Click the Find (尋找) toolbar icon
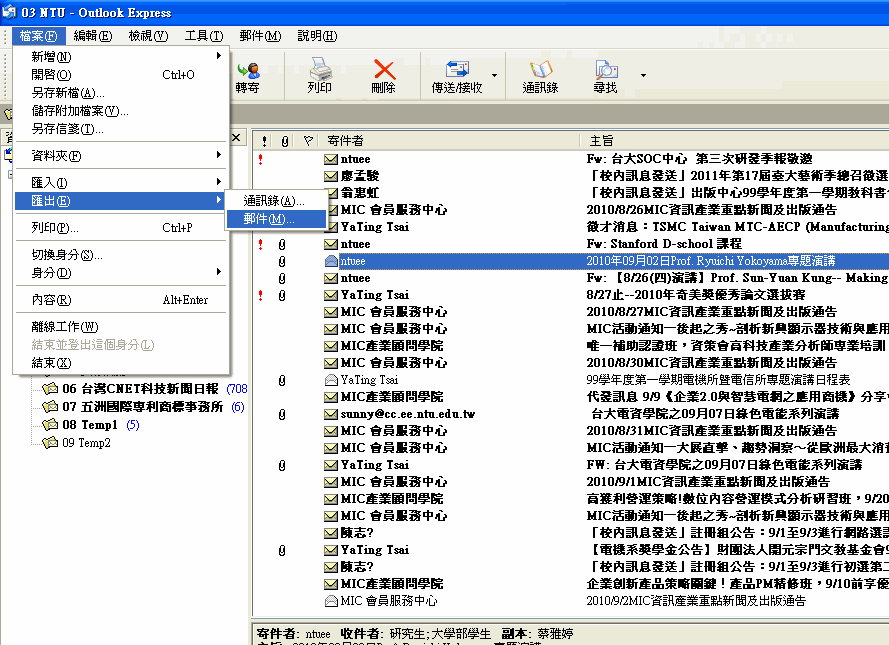Screen dimensions: 889x645 (x=606, y=70)
